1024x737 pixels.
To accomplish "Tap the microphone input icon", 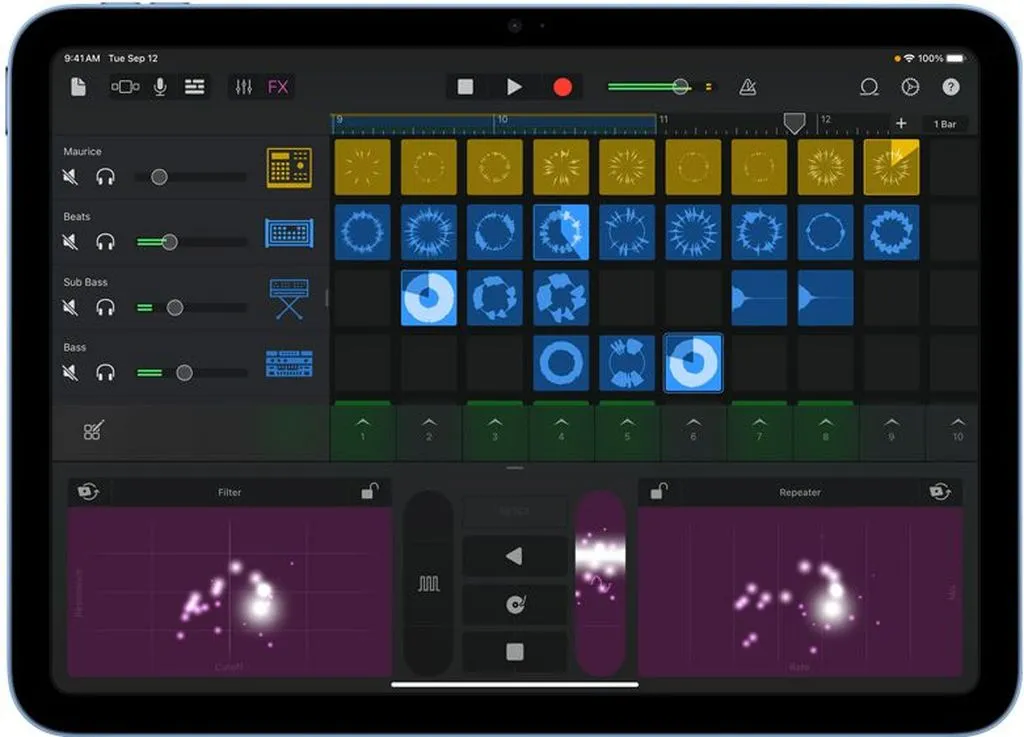I will click(x=160, y=87).
